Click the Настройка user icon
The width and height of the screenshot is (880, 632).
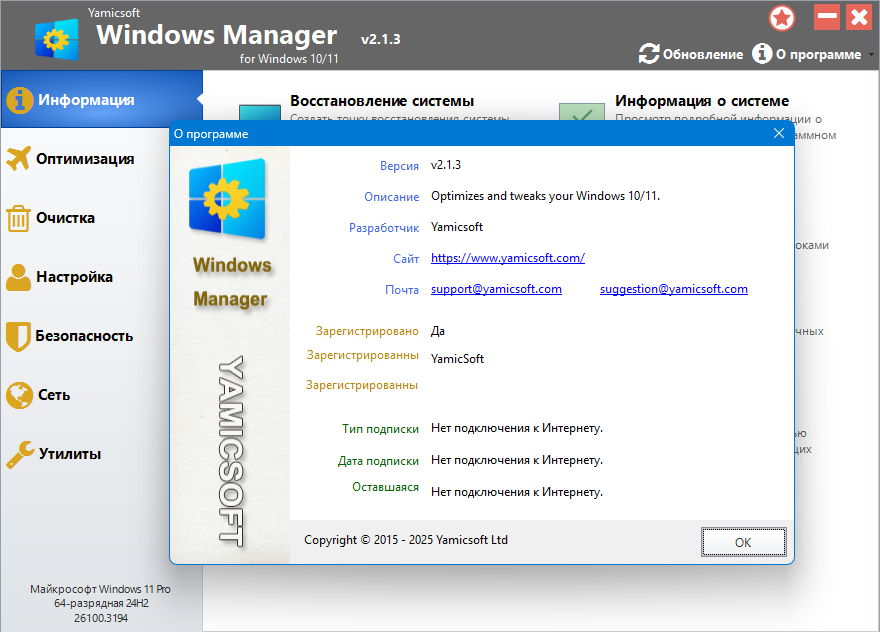19,277
